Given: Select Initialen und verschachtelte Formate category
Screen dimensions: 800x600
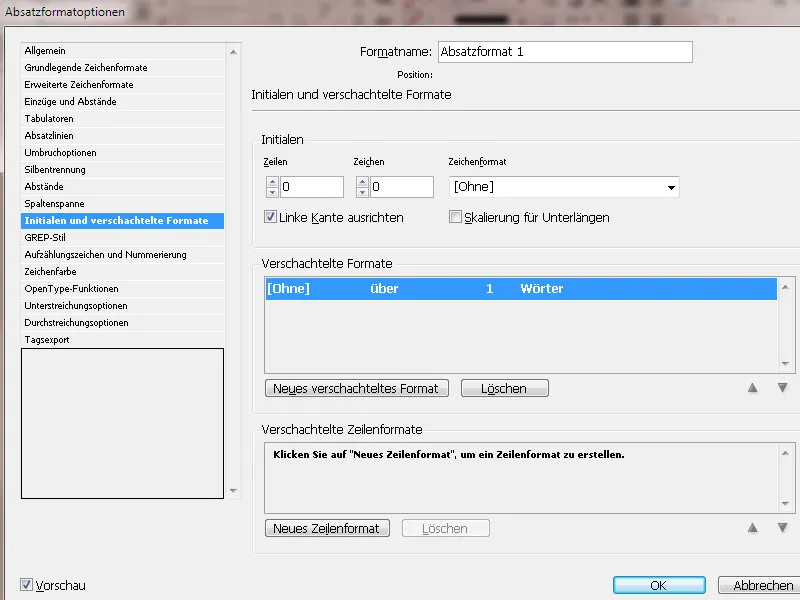Looking at the screenshot, I should tap(122, 220).
